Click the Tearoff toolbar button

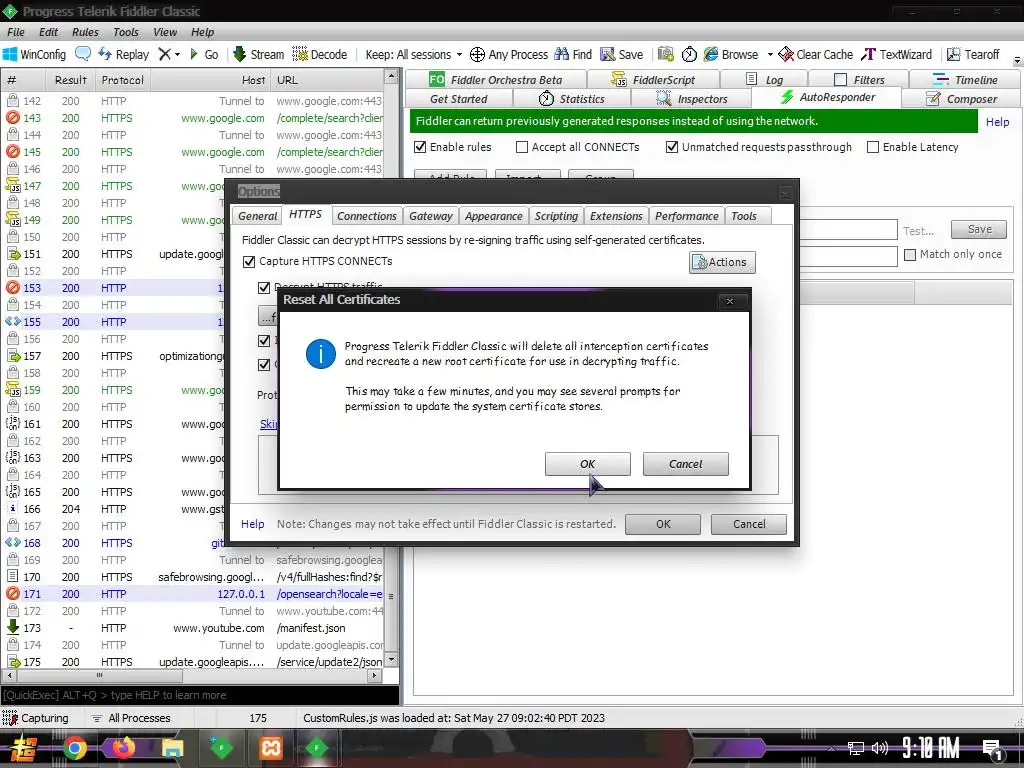click(x=973, y=54)
